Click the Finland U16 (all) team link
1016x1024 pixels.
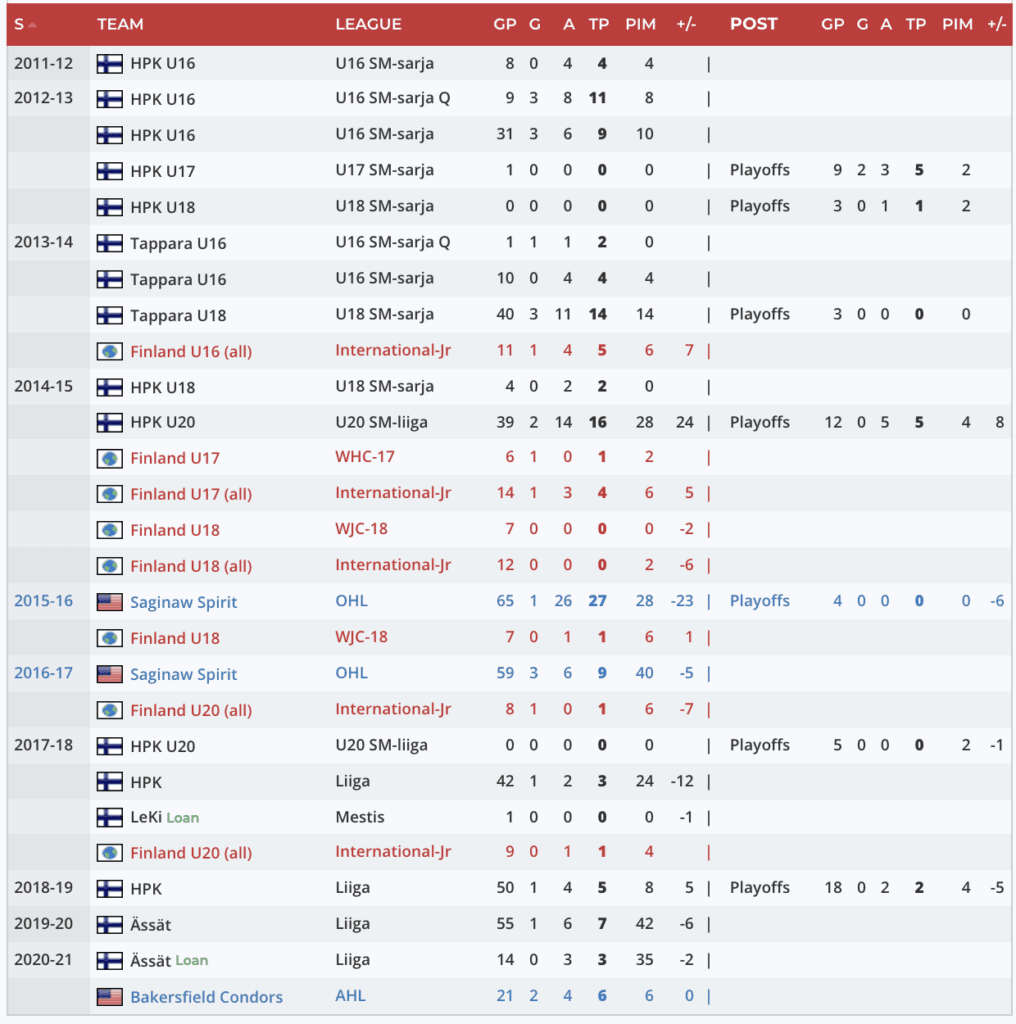pos(191,351)
